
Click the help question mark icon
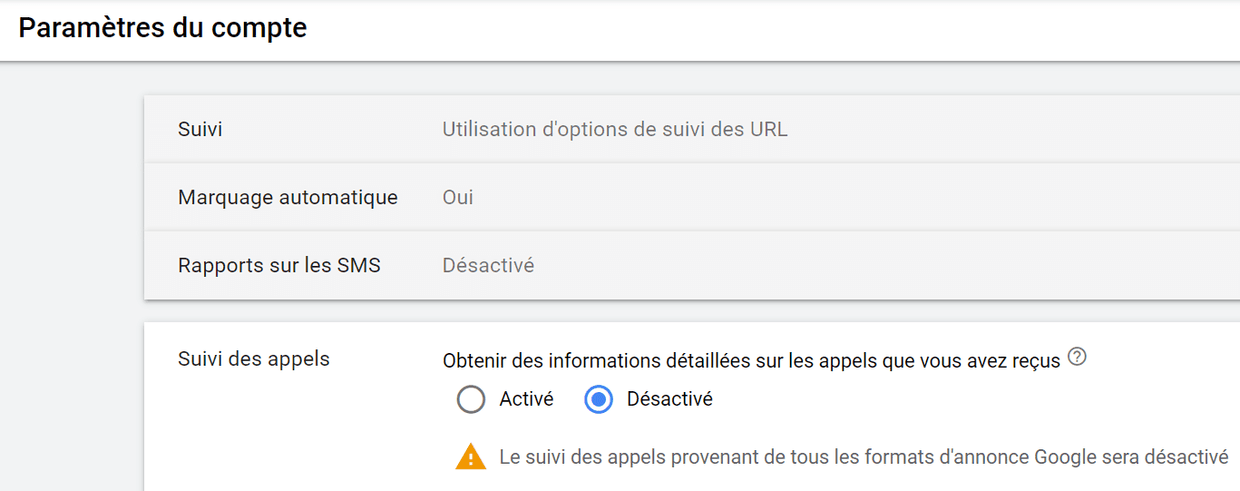tap(1077, 357)
